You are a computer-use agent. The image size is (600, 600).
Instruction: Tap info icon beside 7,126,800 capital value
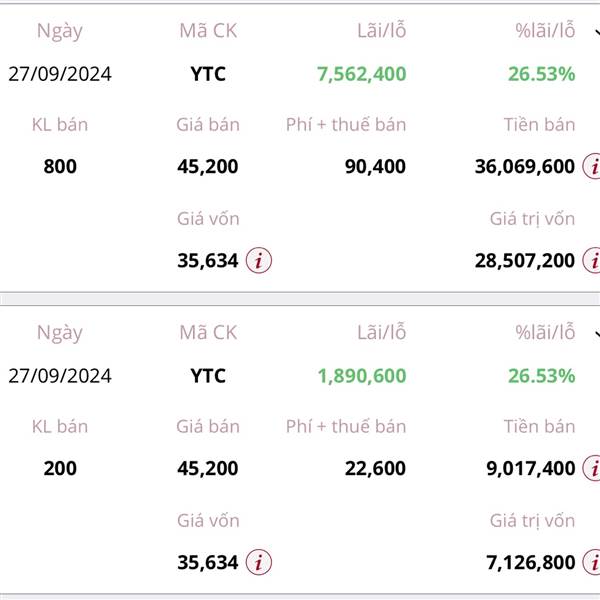coord(592,563)
